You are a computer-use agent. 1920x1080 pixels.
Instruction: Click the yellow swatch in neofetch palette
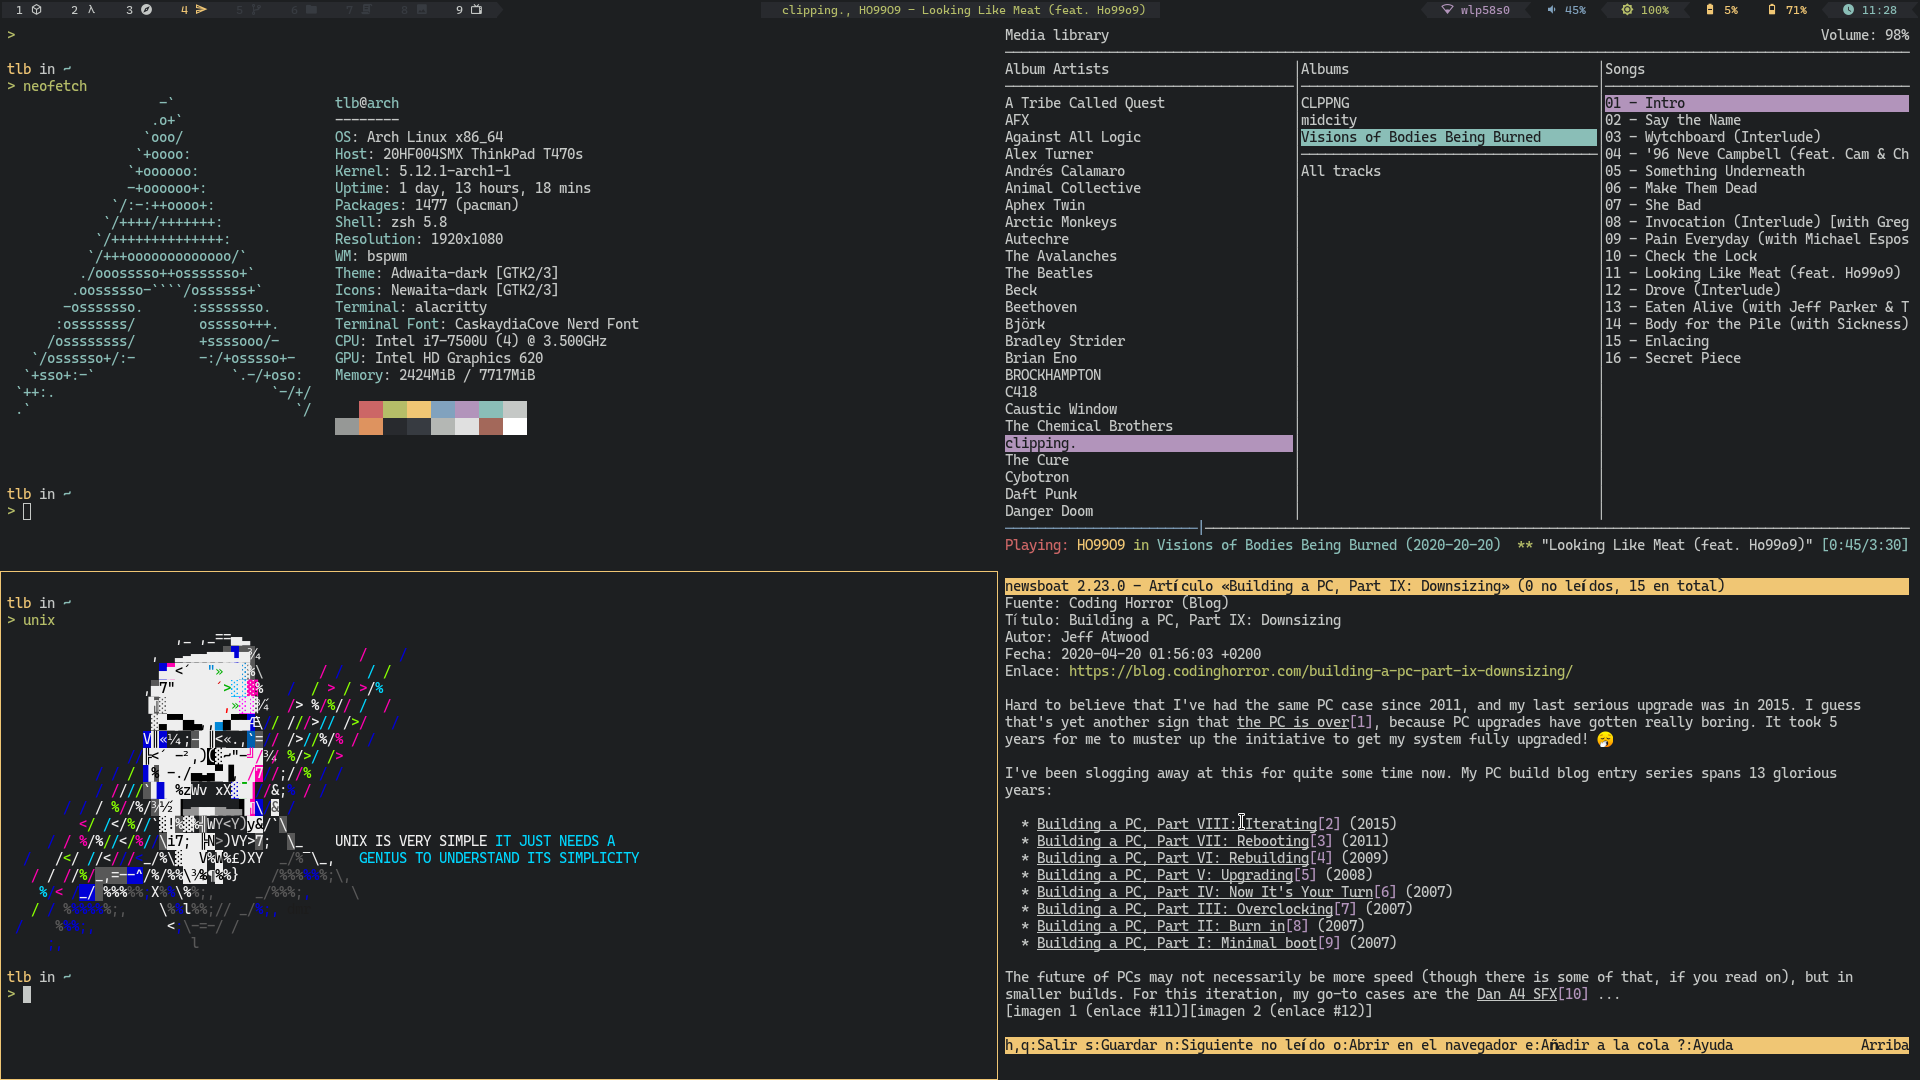pyautogui.click(x=419, y=410)
